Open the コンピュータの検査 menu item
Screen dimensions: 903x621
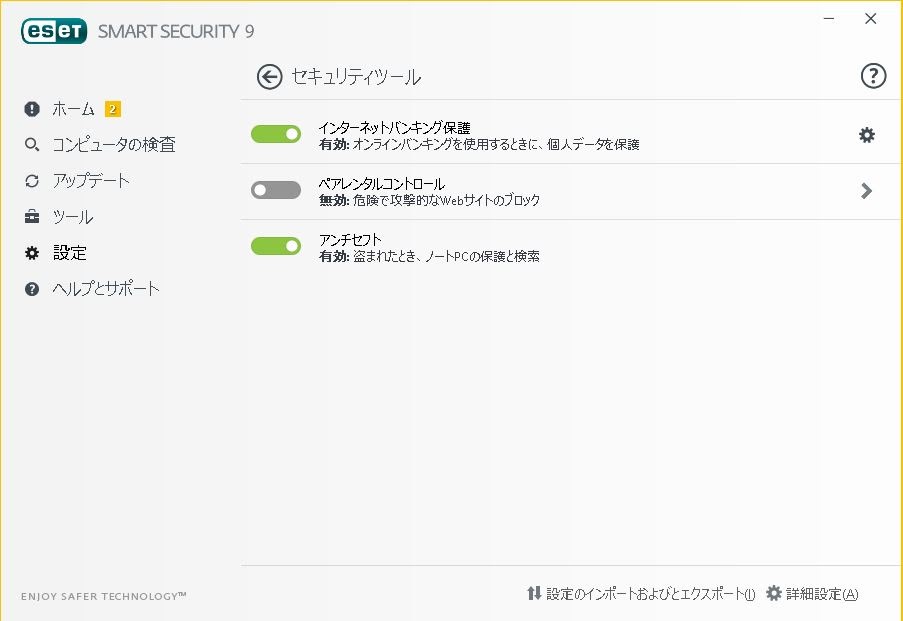(x=113, y=145)
